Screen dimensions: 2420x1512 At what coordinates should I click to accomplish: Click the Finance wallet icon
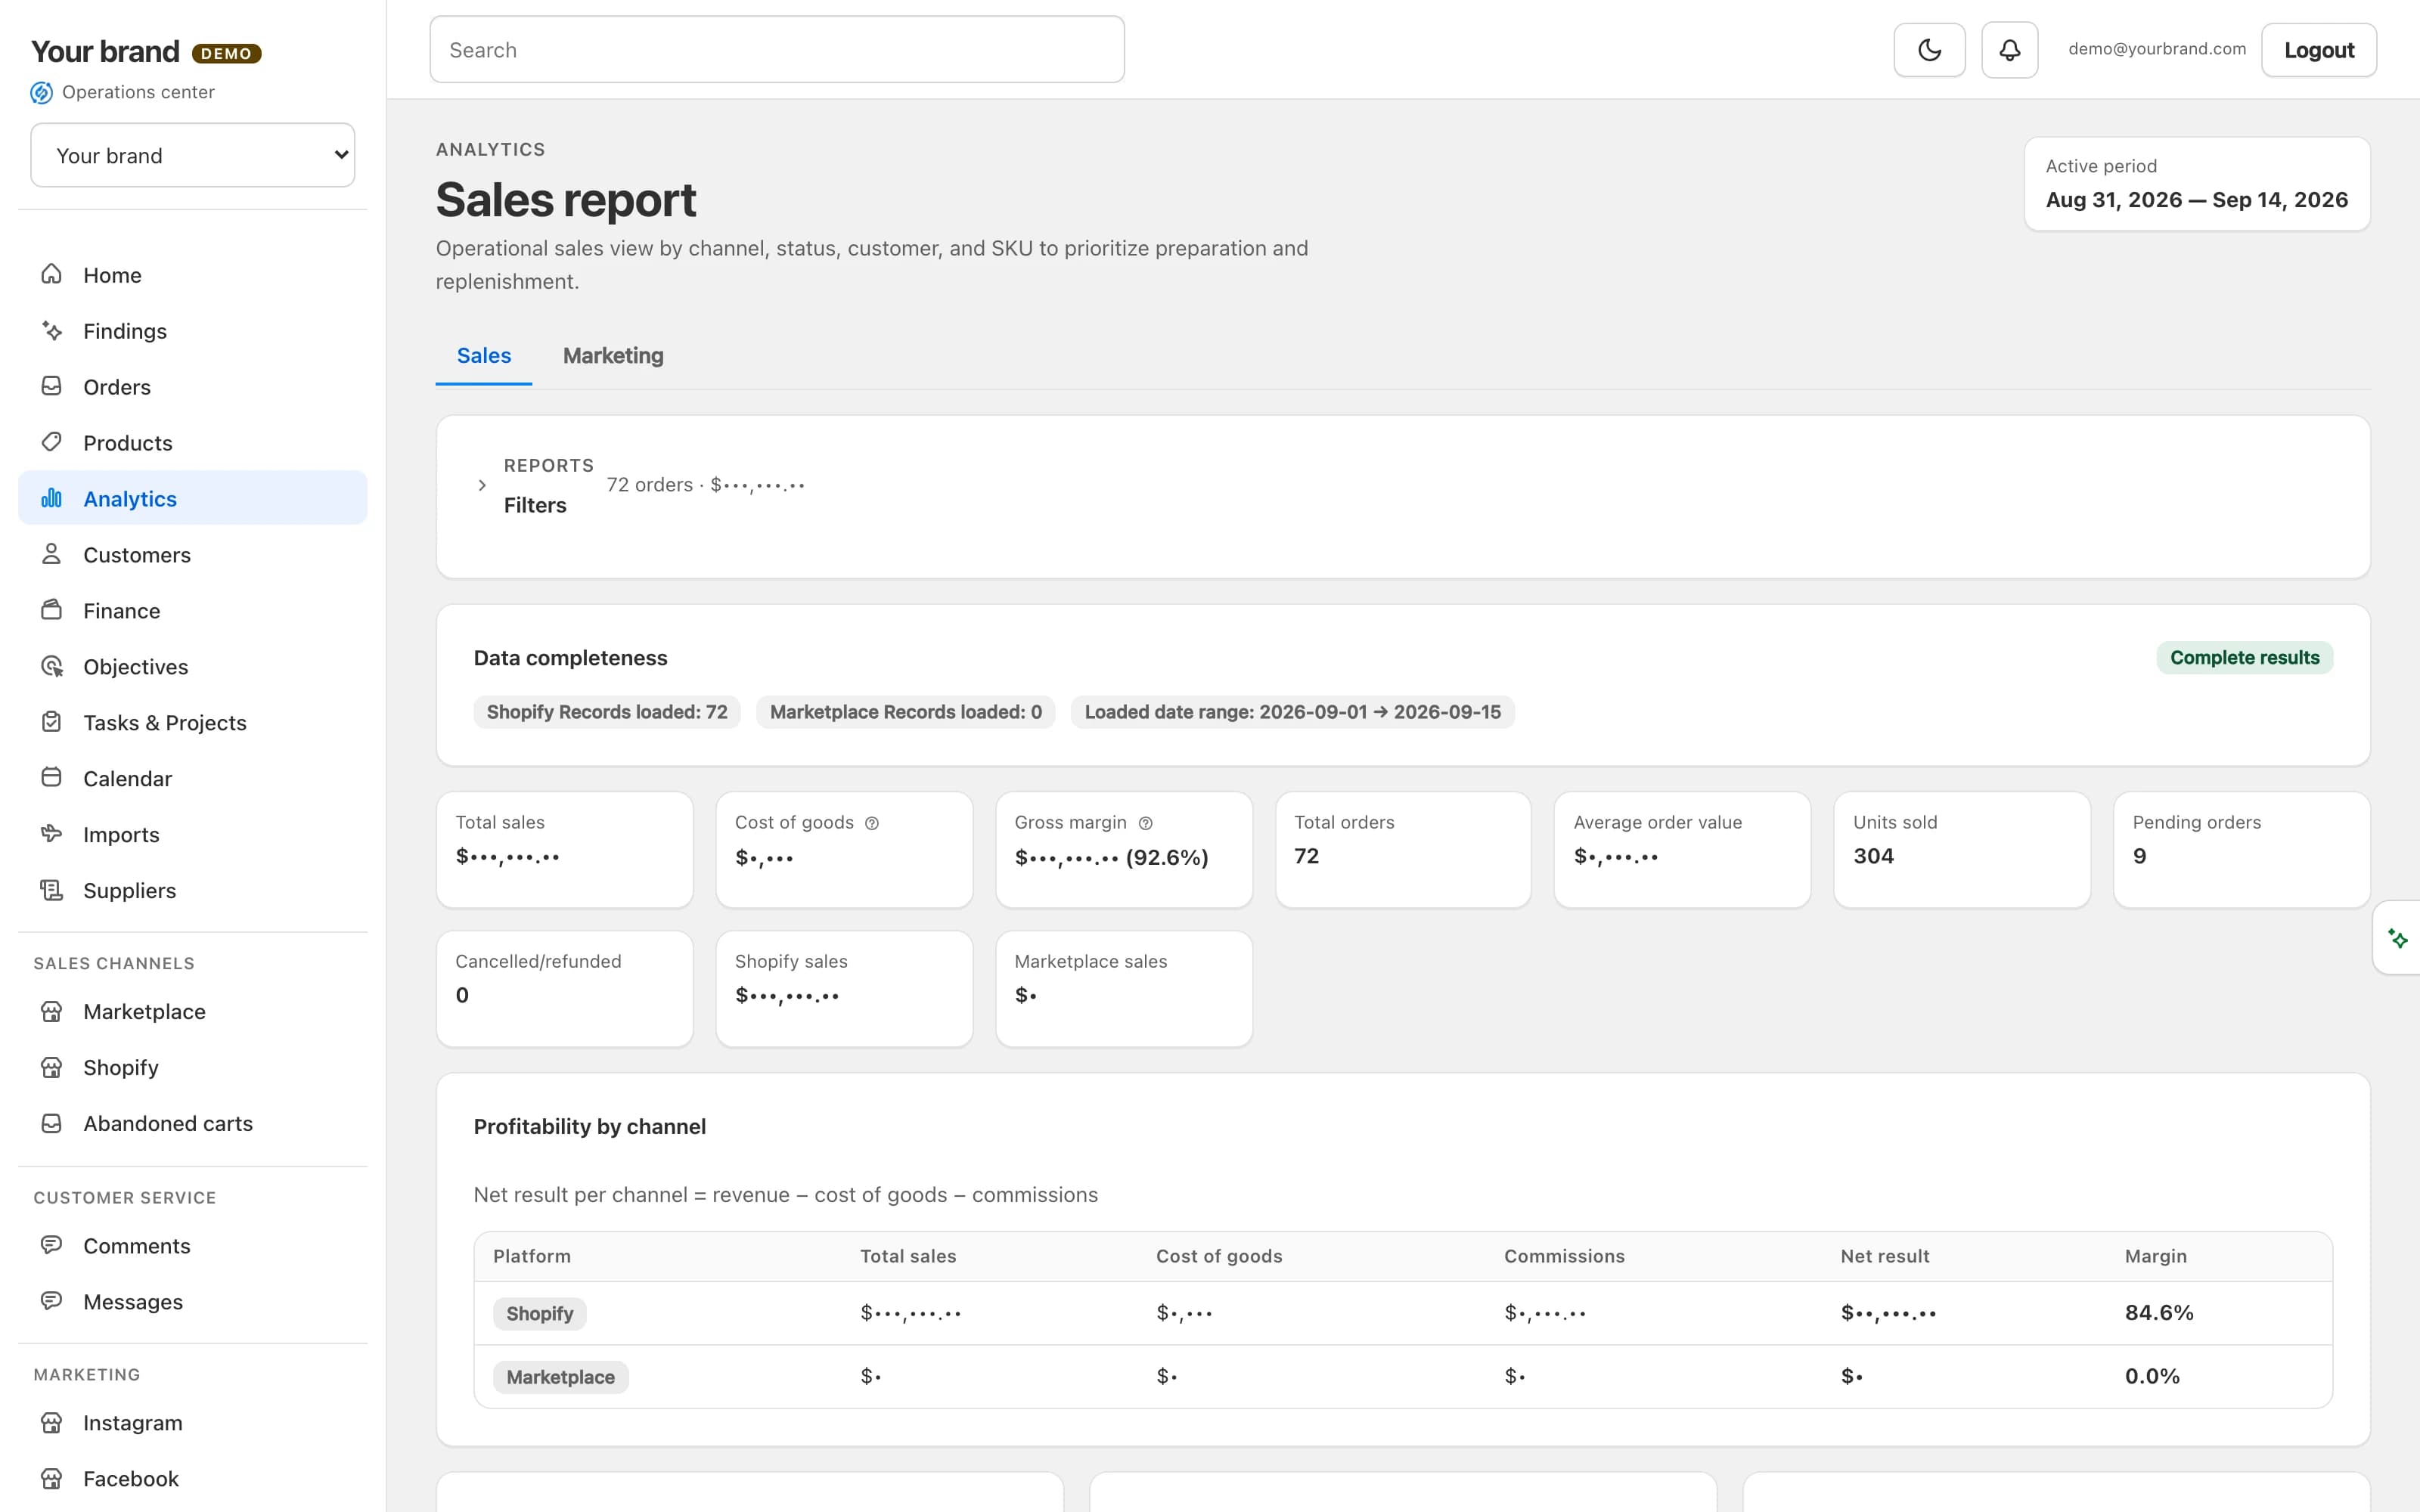click(x=51, y=610)
